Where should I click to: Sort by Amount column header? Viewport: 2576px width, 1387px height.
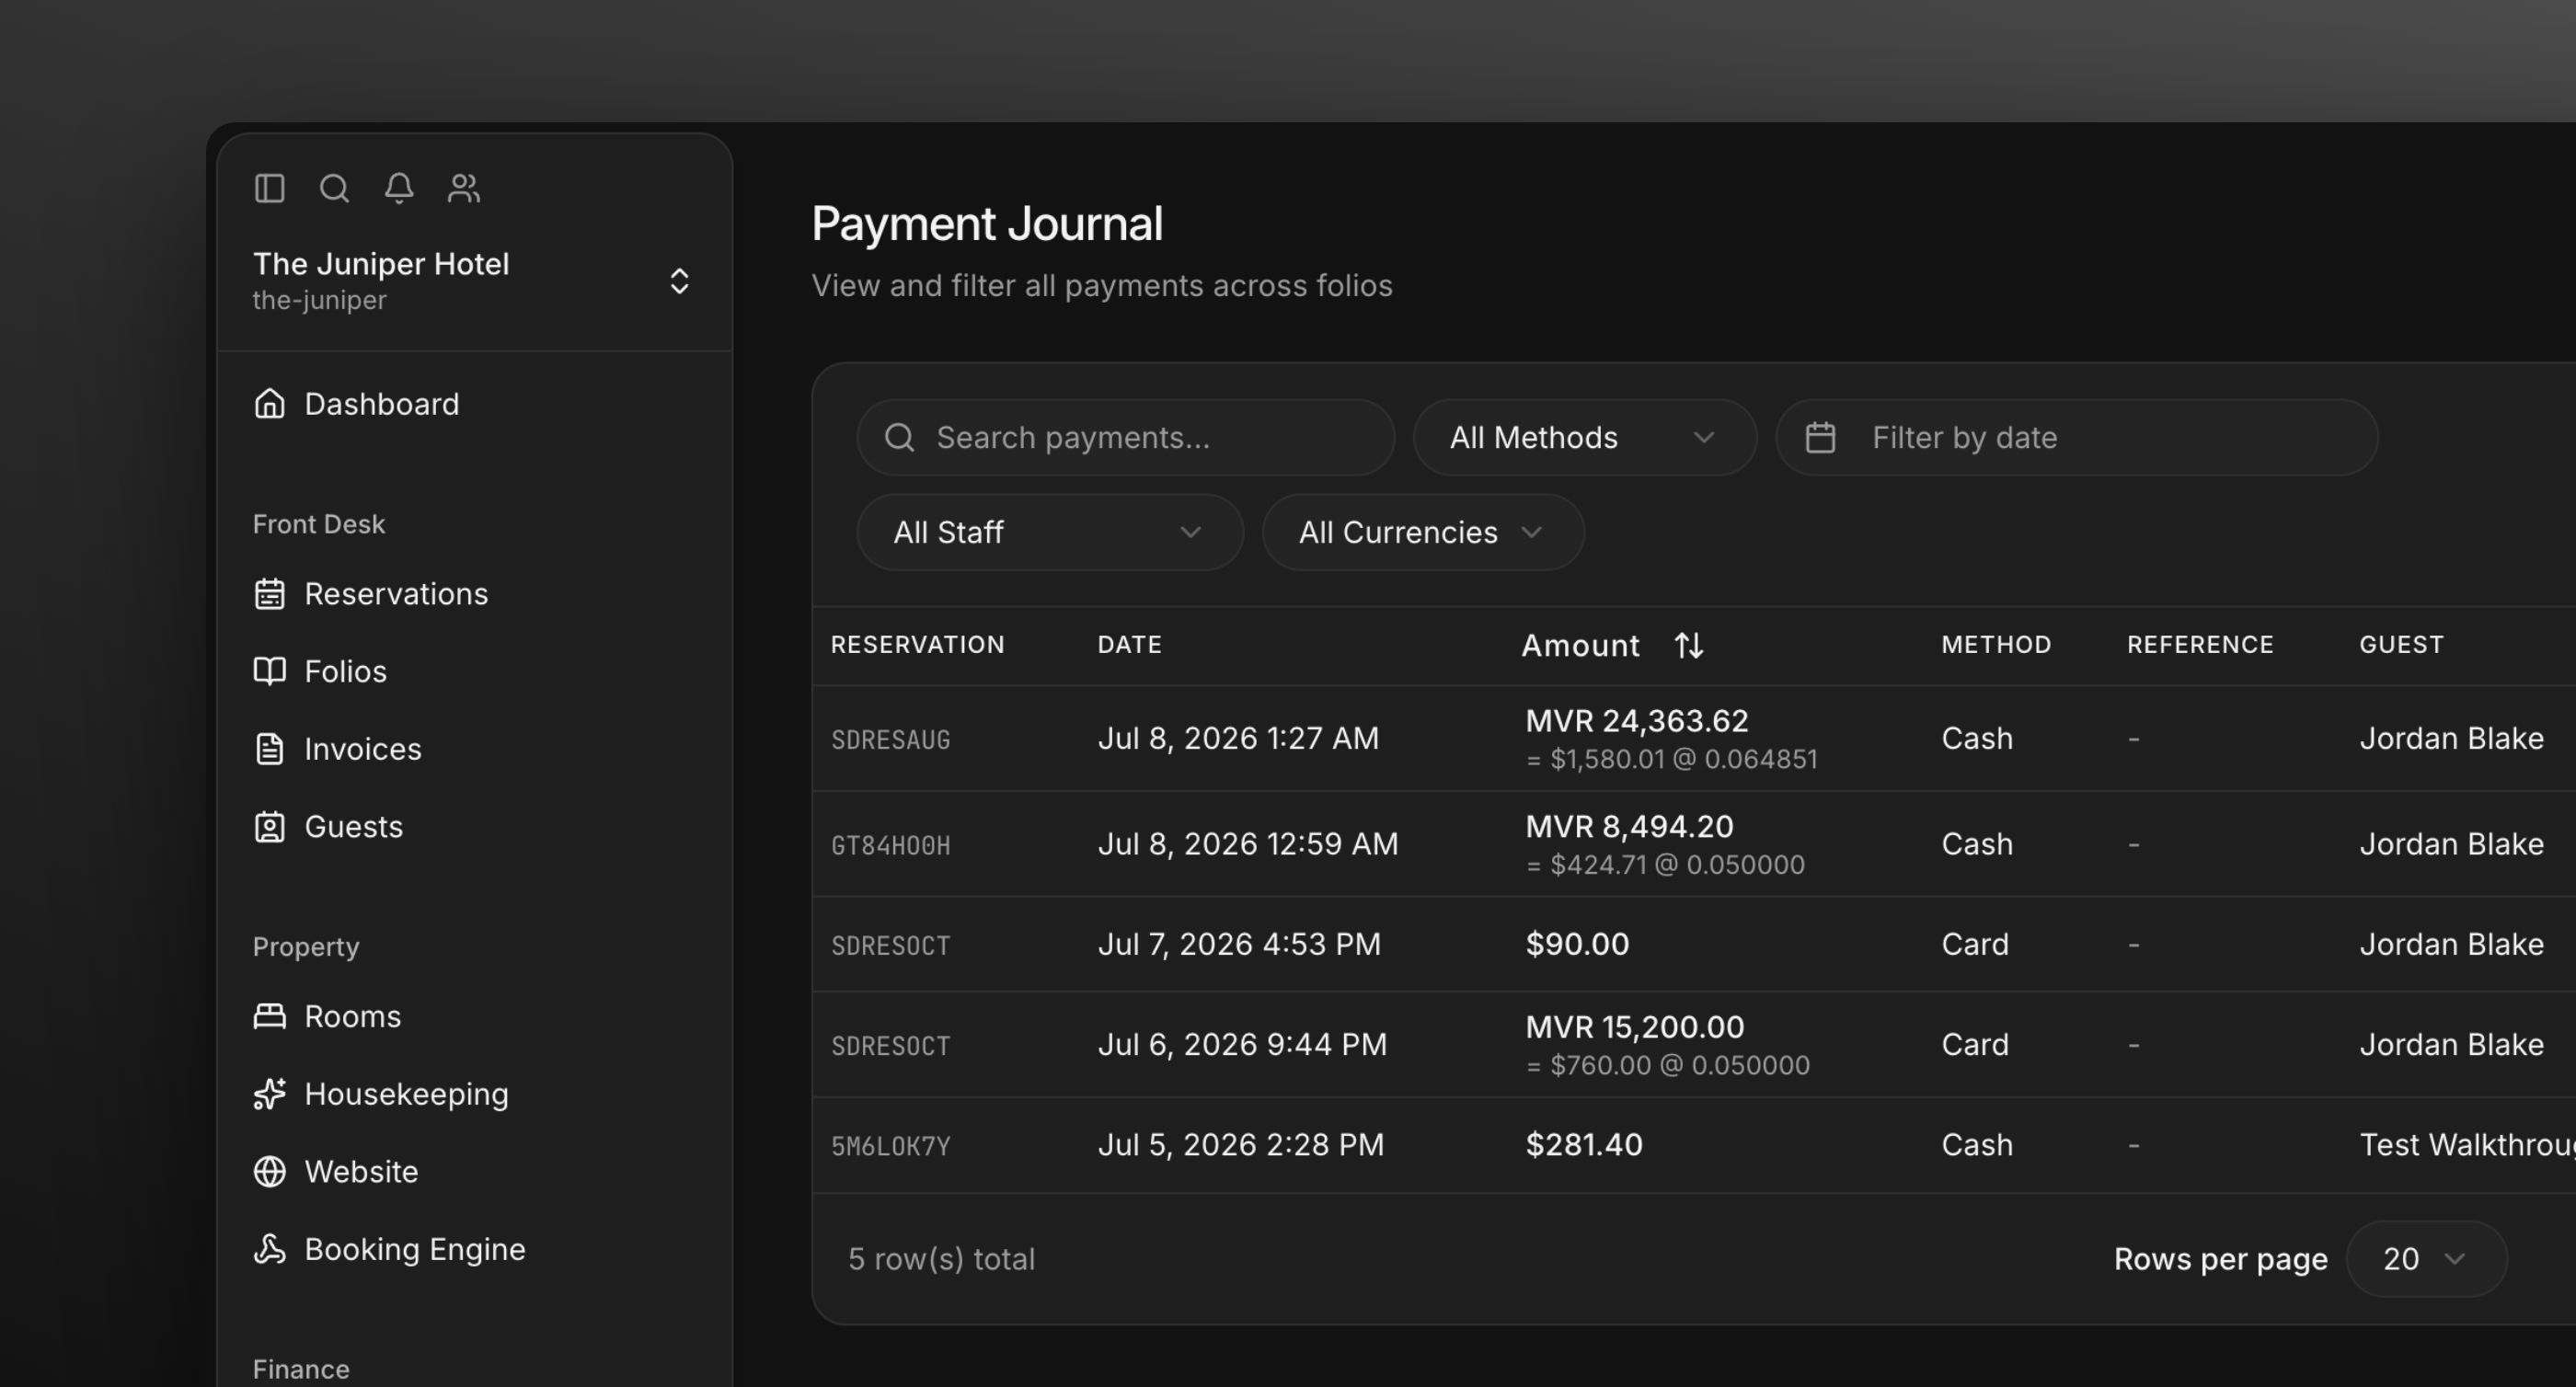(1611, 646)
